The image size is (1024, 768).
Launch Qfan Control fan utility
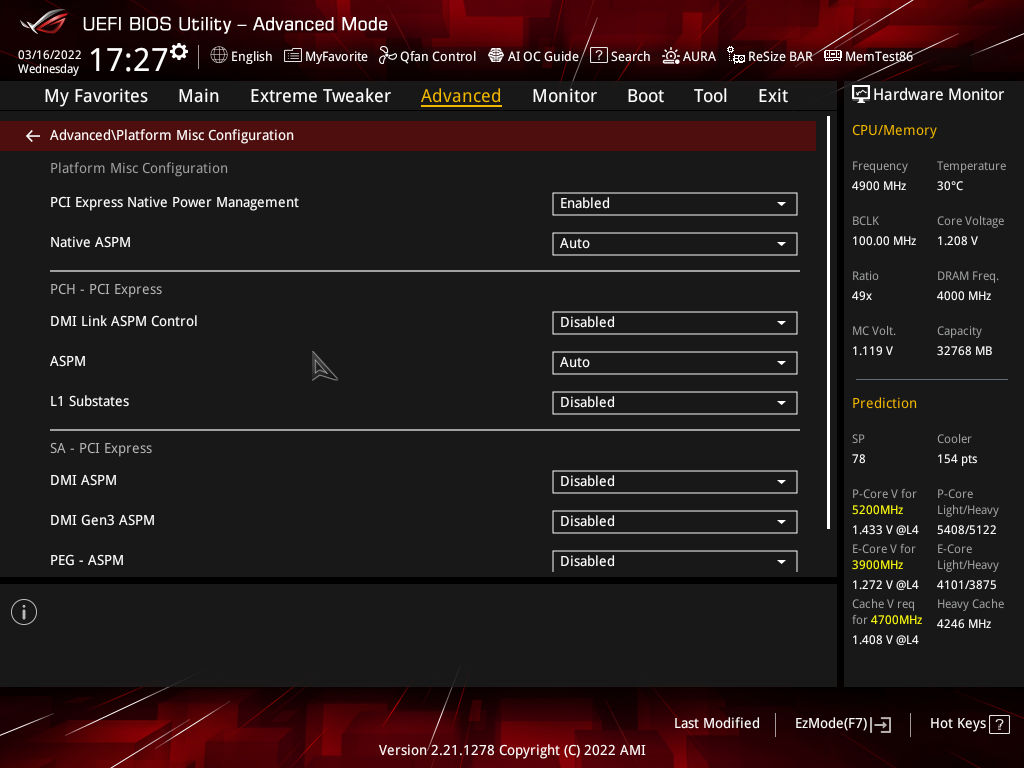tap(427, 56)
